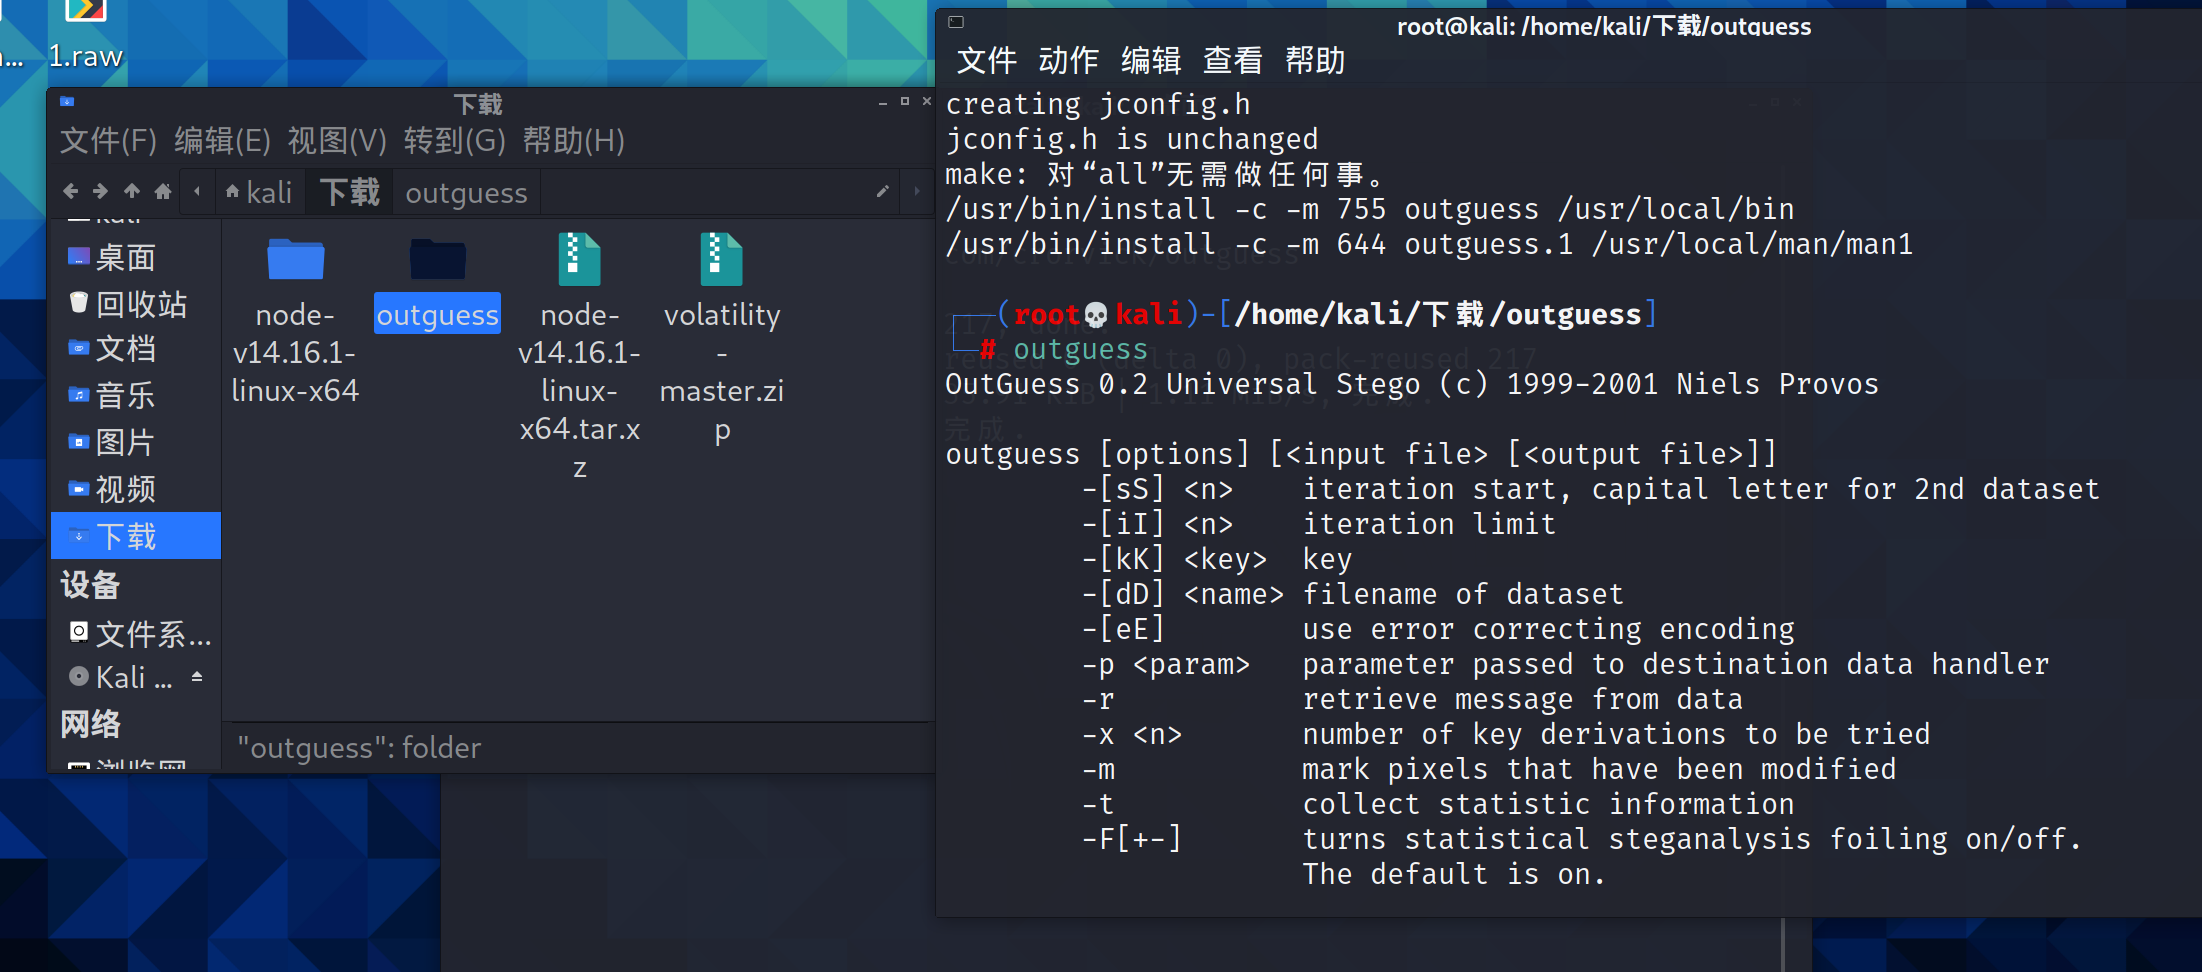Select 下载 in the sidebar
Image resolution: width=2202 pixels, height=972 pixels.
(x=135, y=536)
